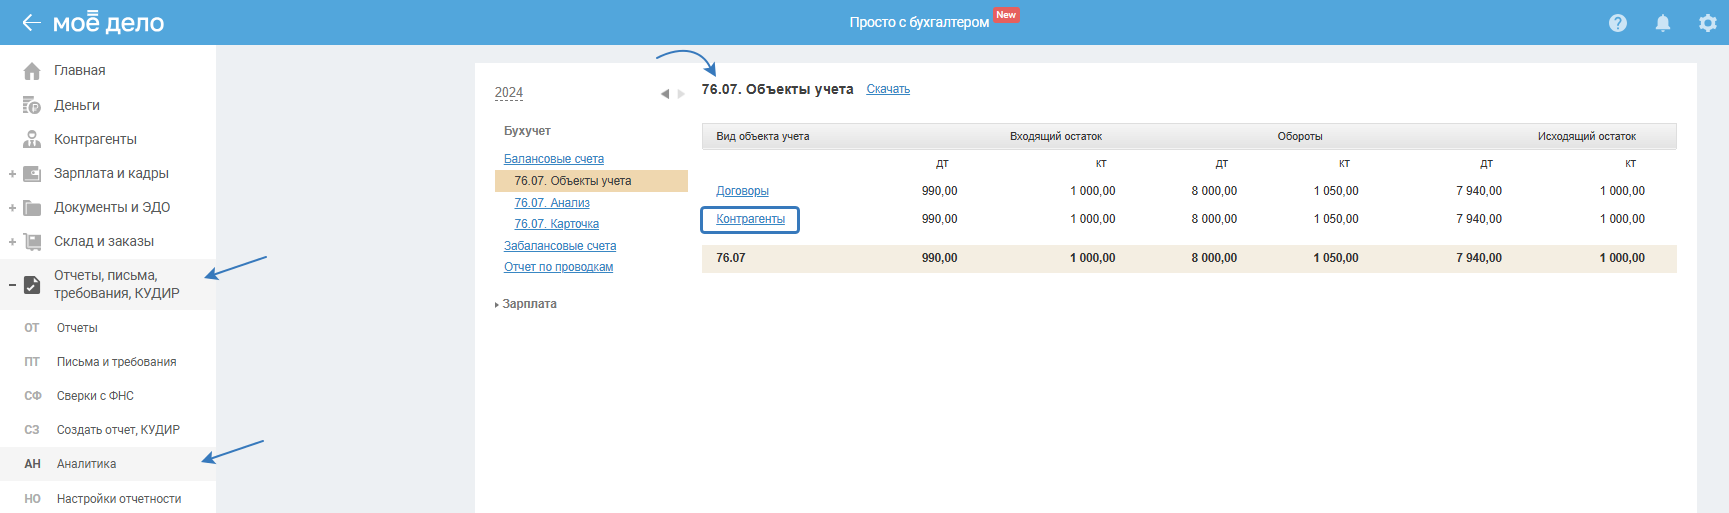Click Обороты column header
The height and width of the screenshot is (513, 1729).
(1300, 136)
